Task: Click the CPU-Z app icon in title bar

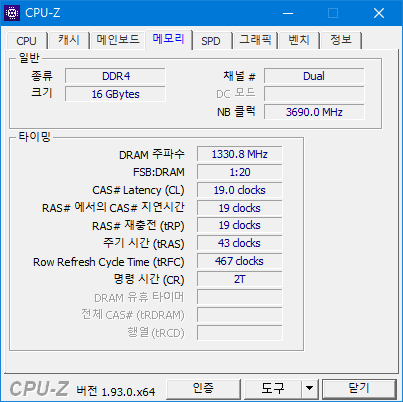Action: tap(12, 13)
